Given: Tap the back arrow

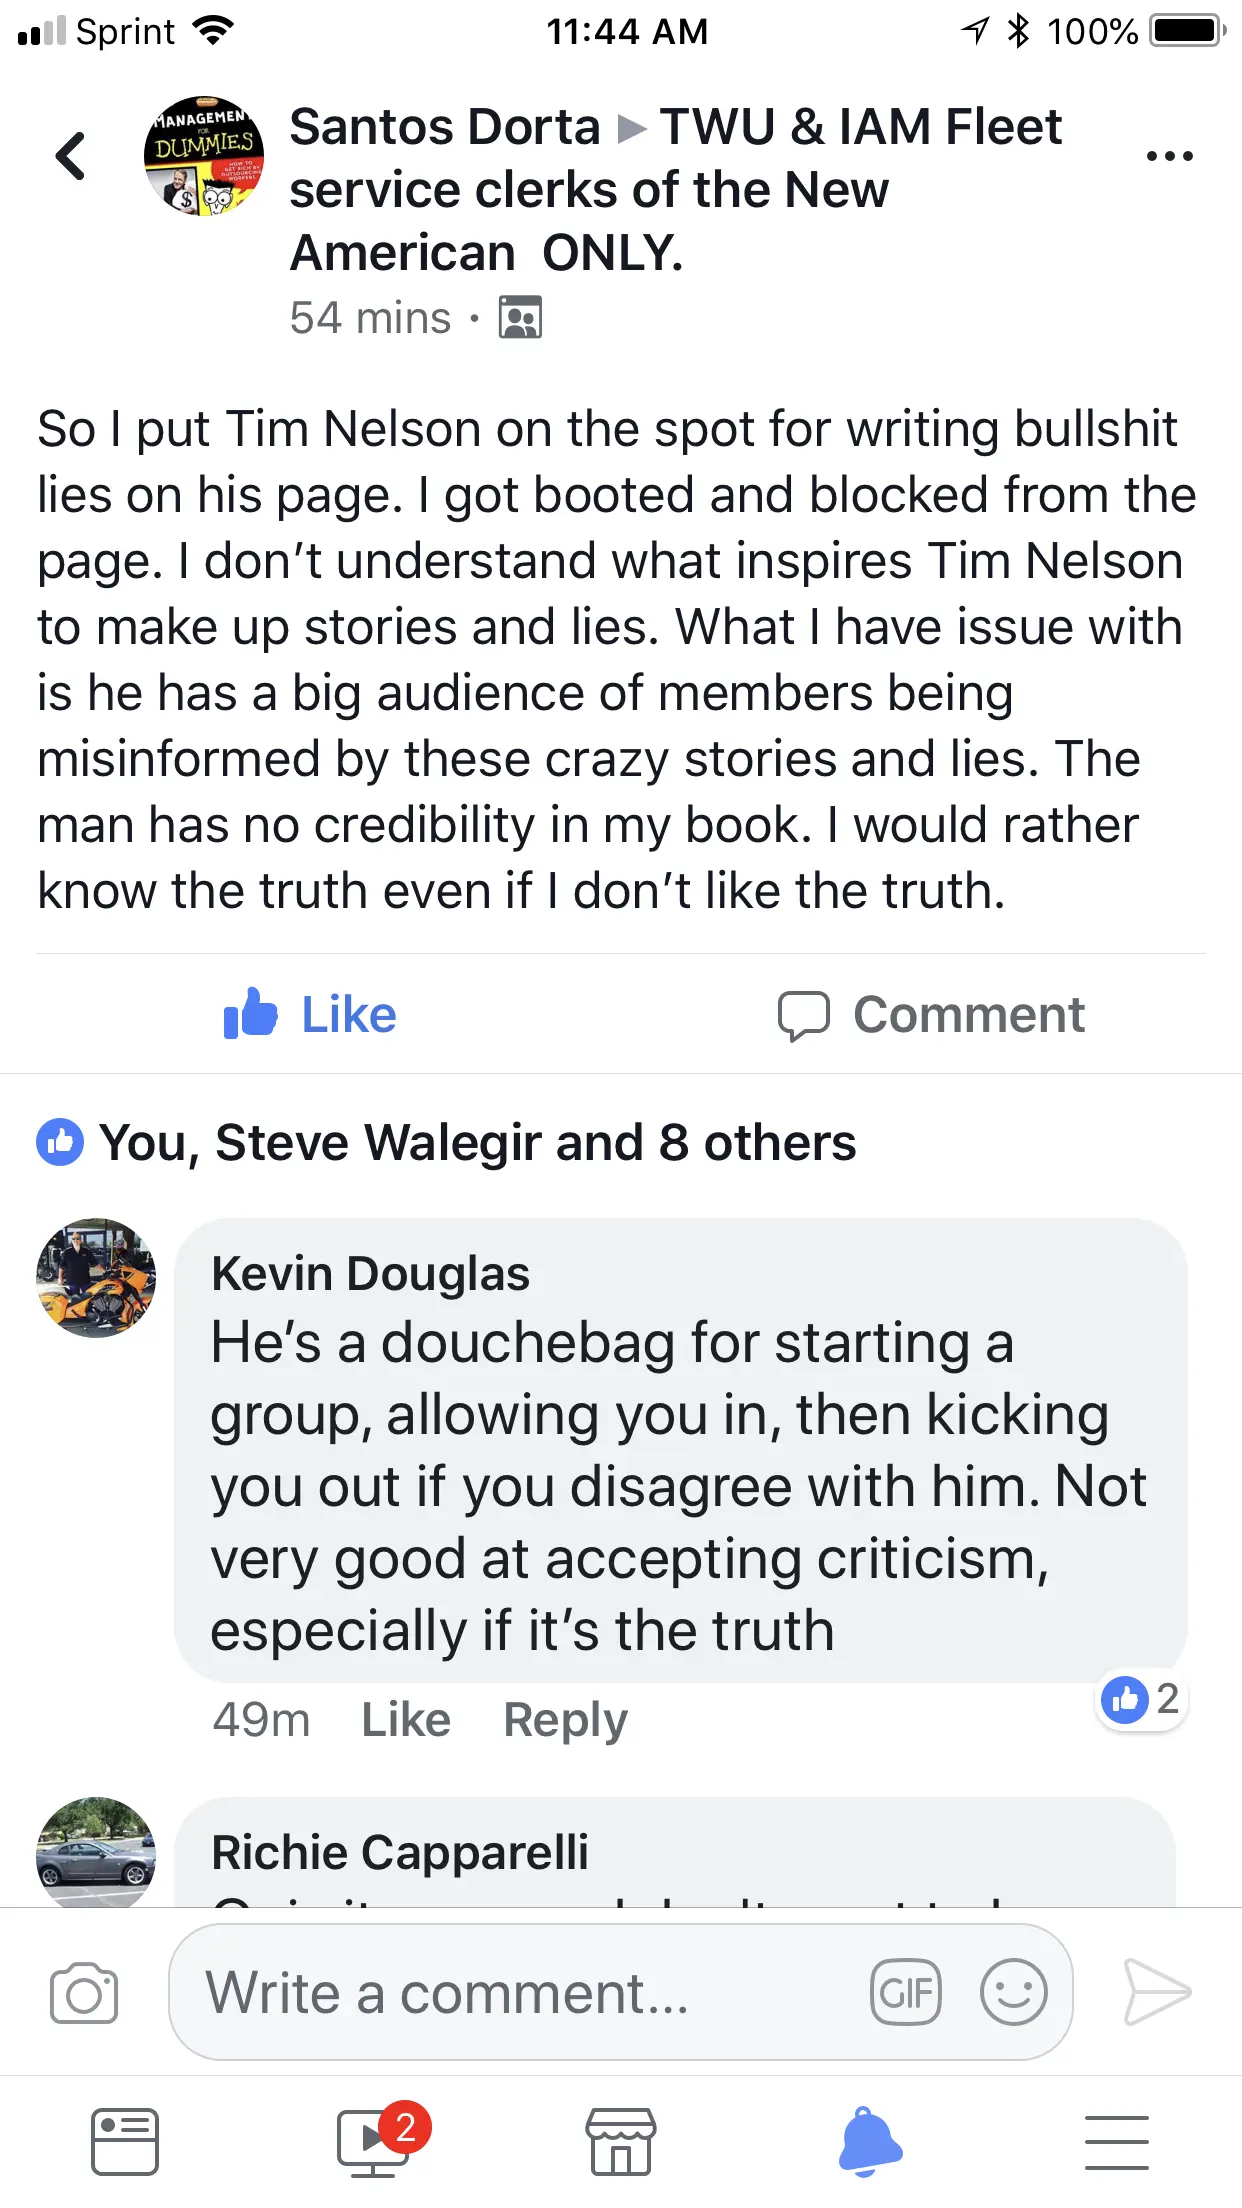Looking at the screenshot, I should pyautogui.click(x=71, y=157).
